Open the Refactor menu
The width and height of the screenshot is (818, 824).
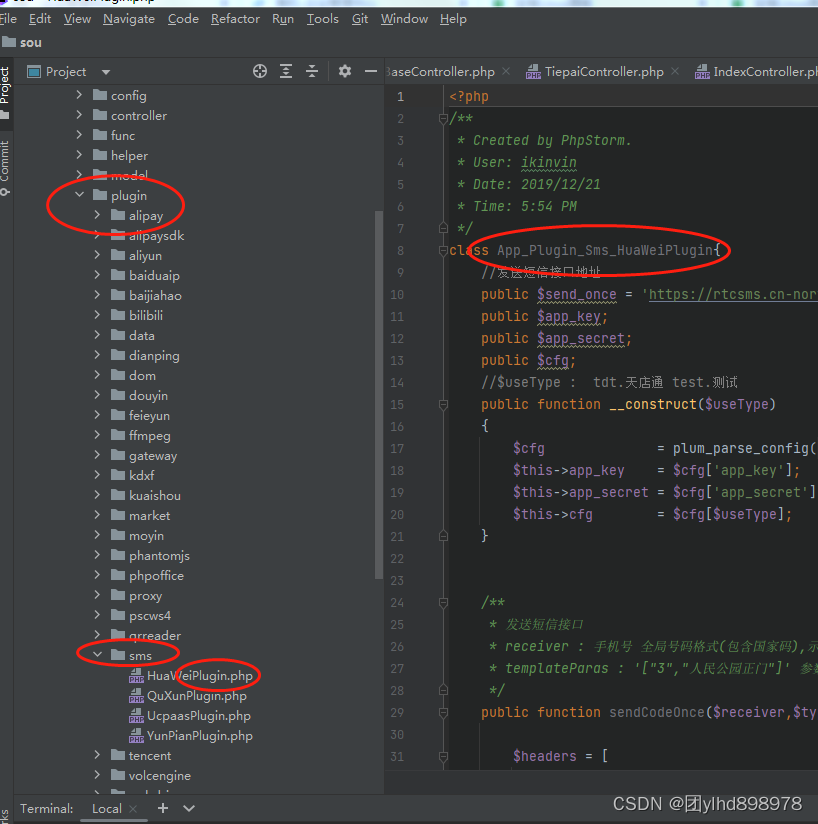[x=235, y=19]
